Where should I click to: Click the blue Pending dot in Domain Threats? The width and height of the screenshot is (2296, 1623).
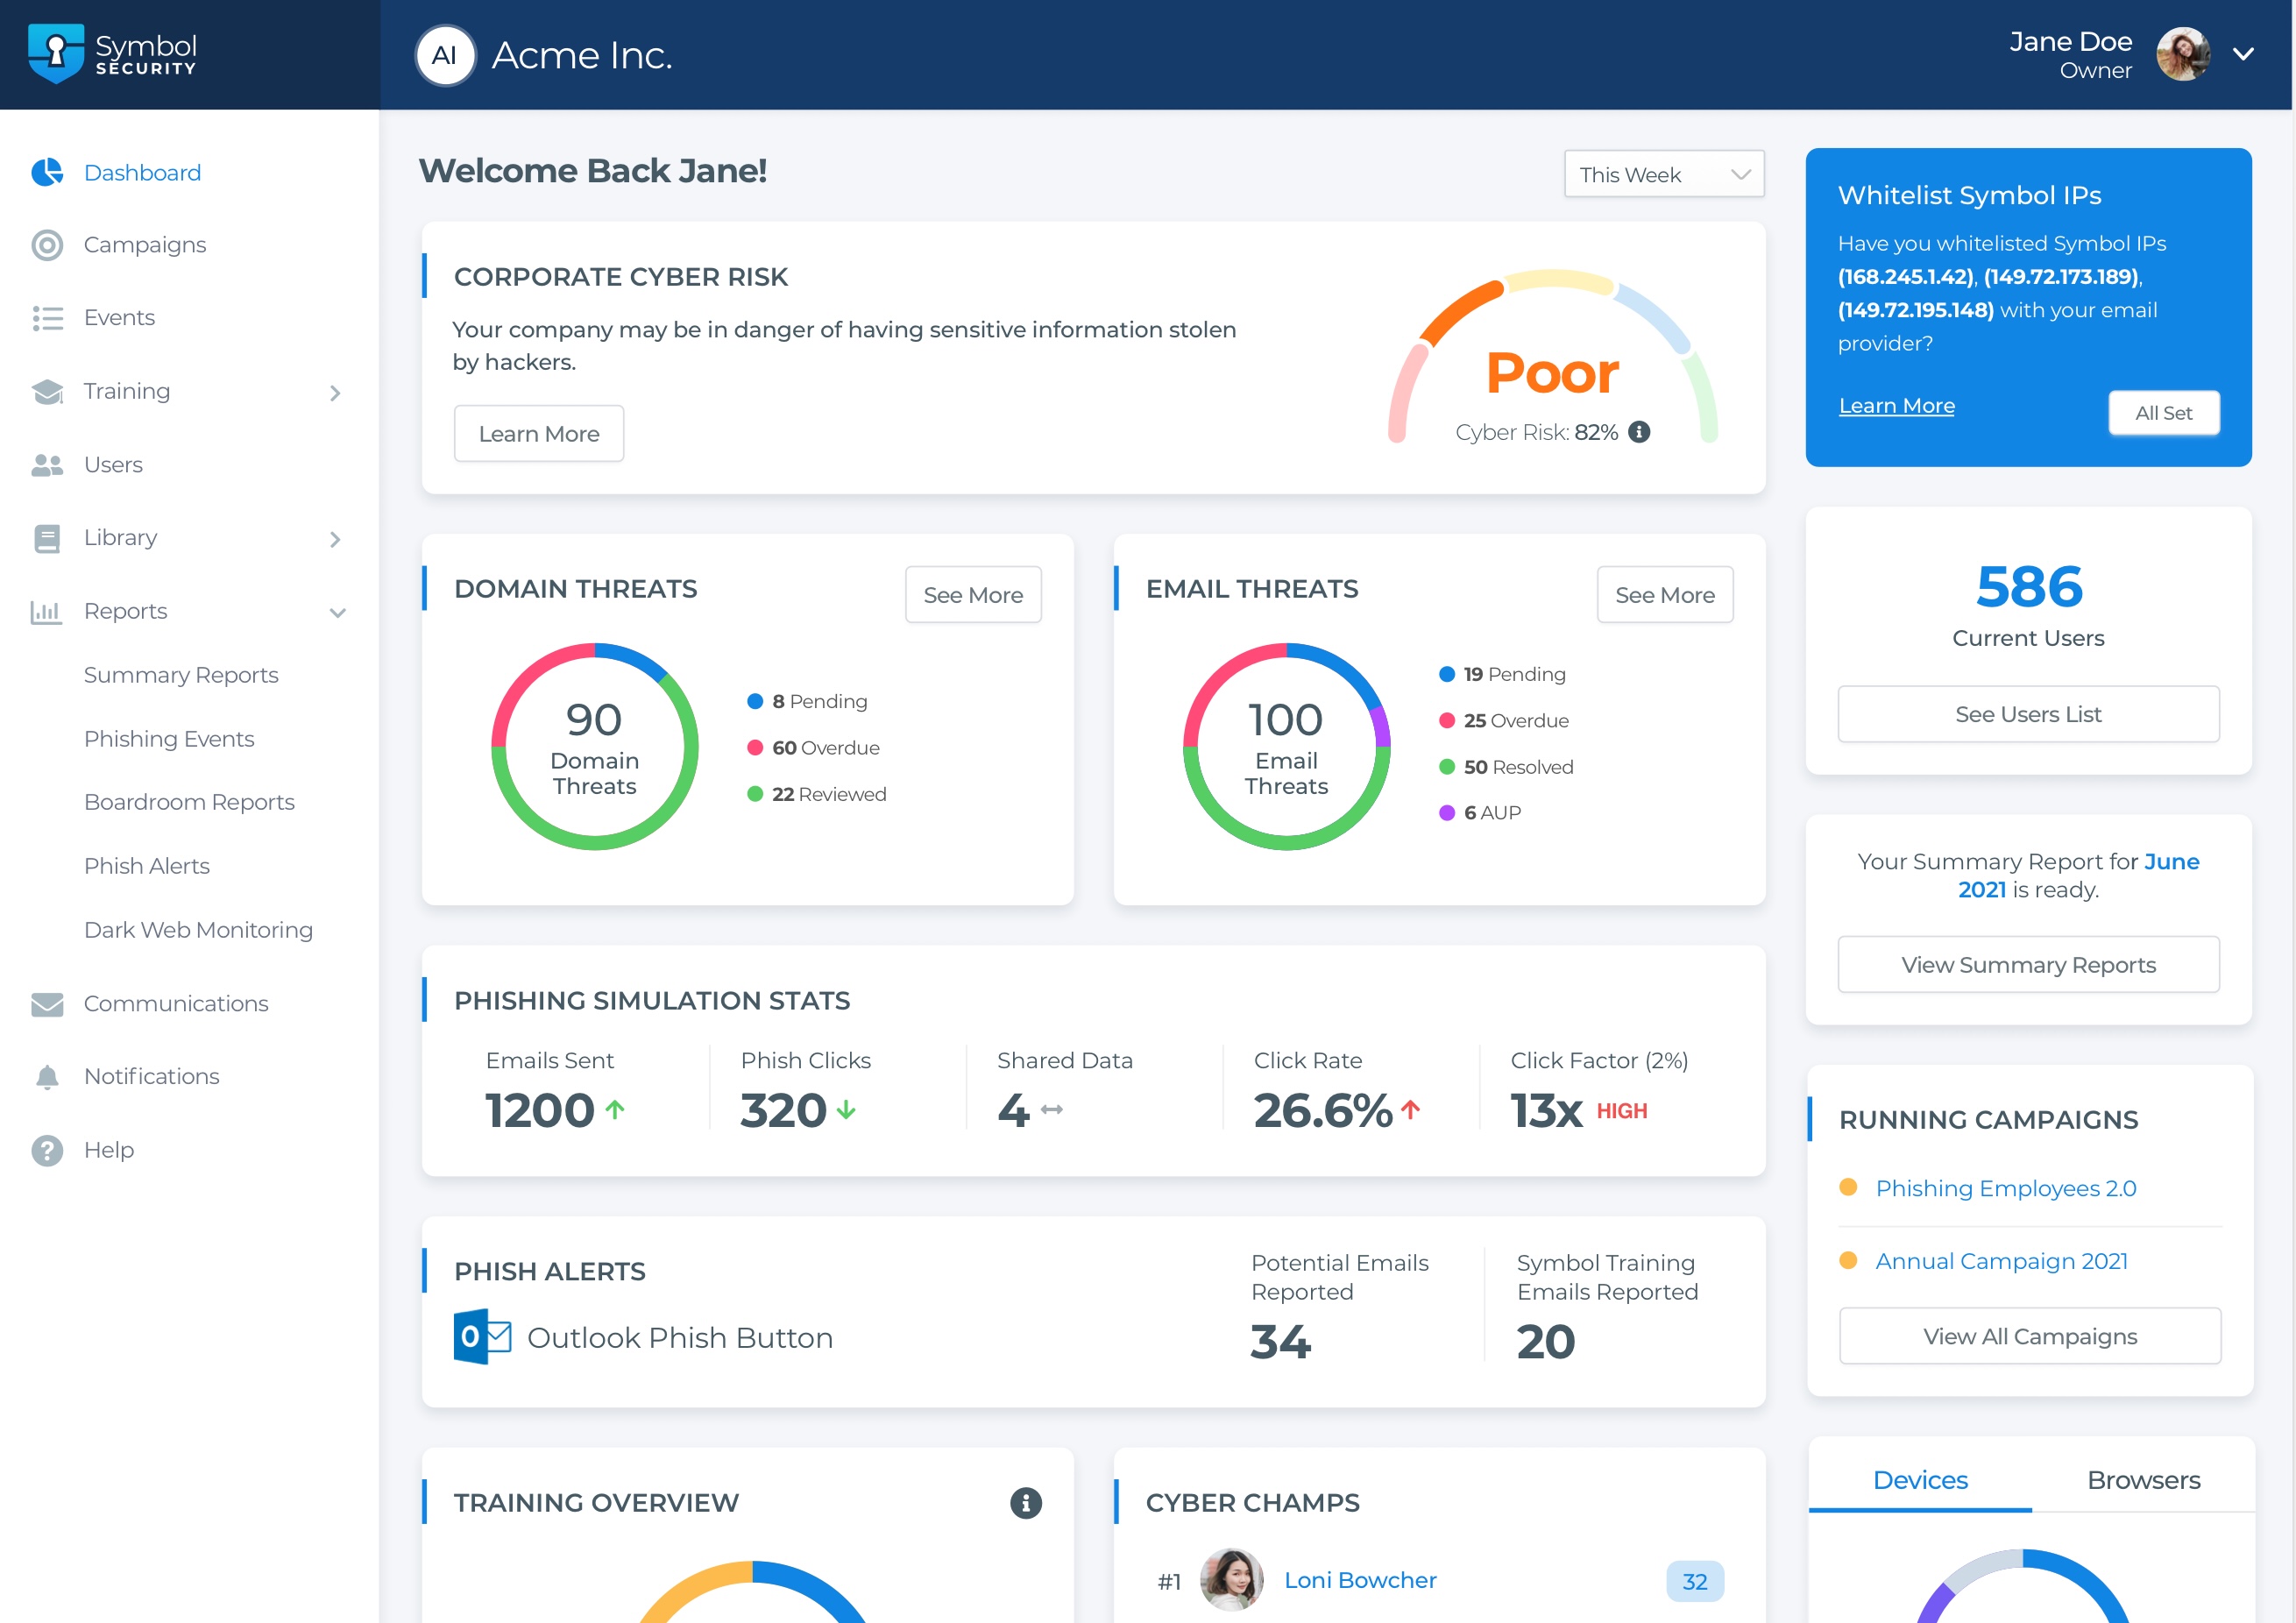(x=755, y=701)
